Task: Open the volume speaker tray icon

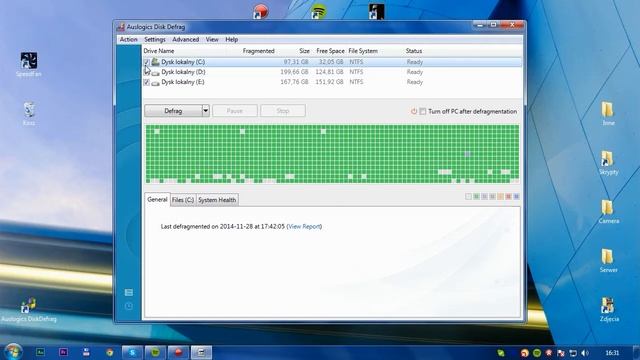Action: [x=584, y=353]
